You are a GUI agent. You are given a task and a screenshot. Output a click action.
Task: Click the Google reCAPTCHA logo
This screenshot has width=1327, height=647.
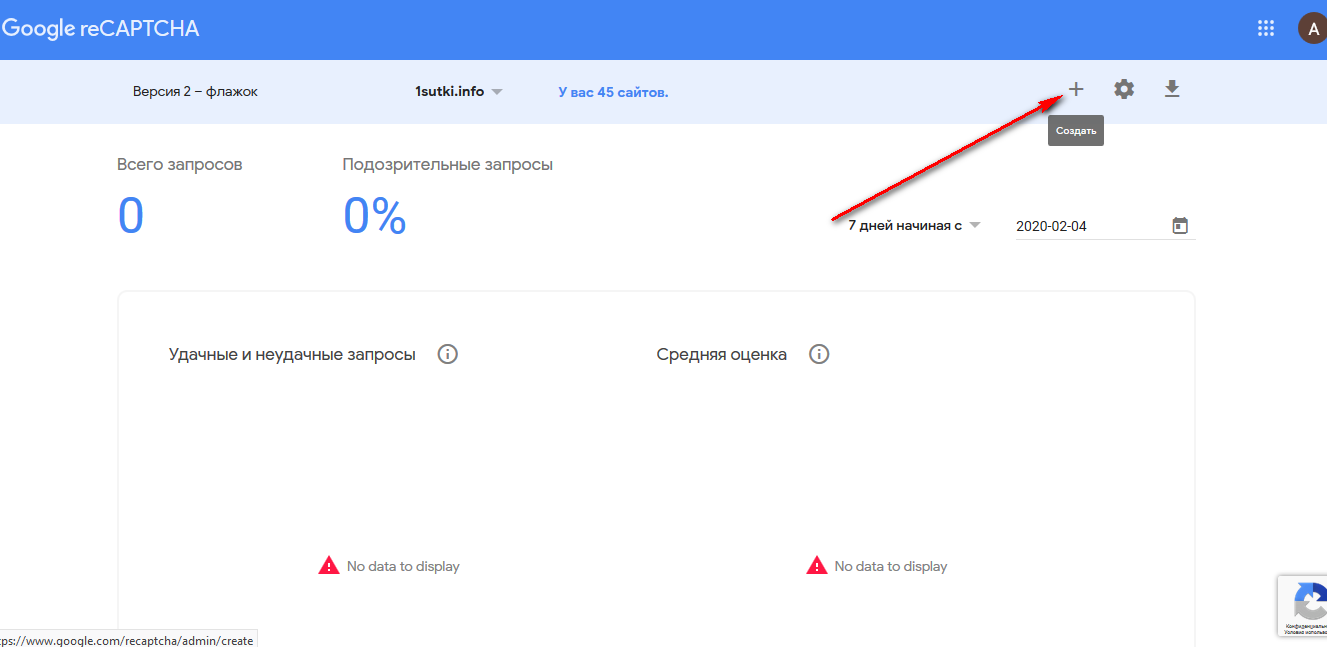(x=101, y=28)
